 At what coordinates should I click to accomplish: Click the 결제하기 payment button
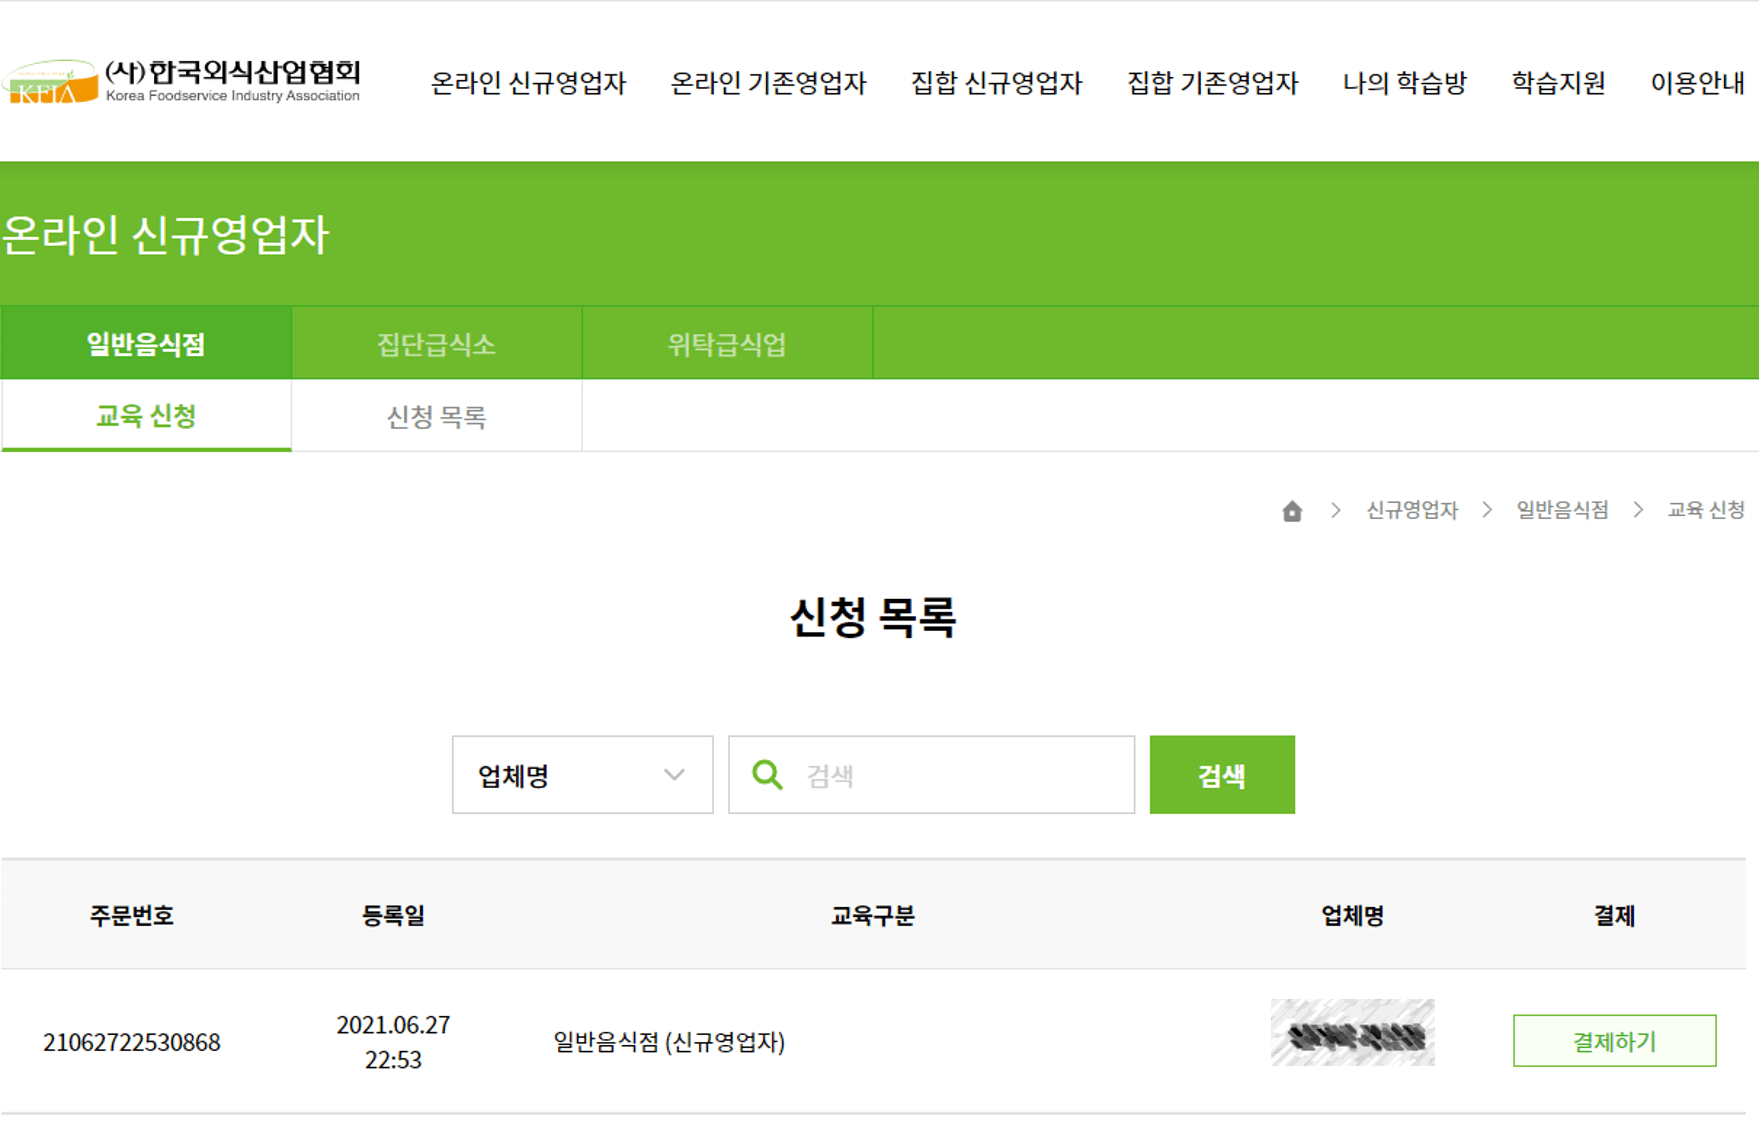click(x=1614, y=1041)
